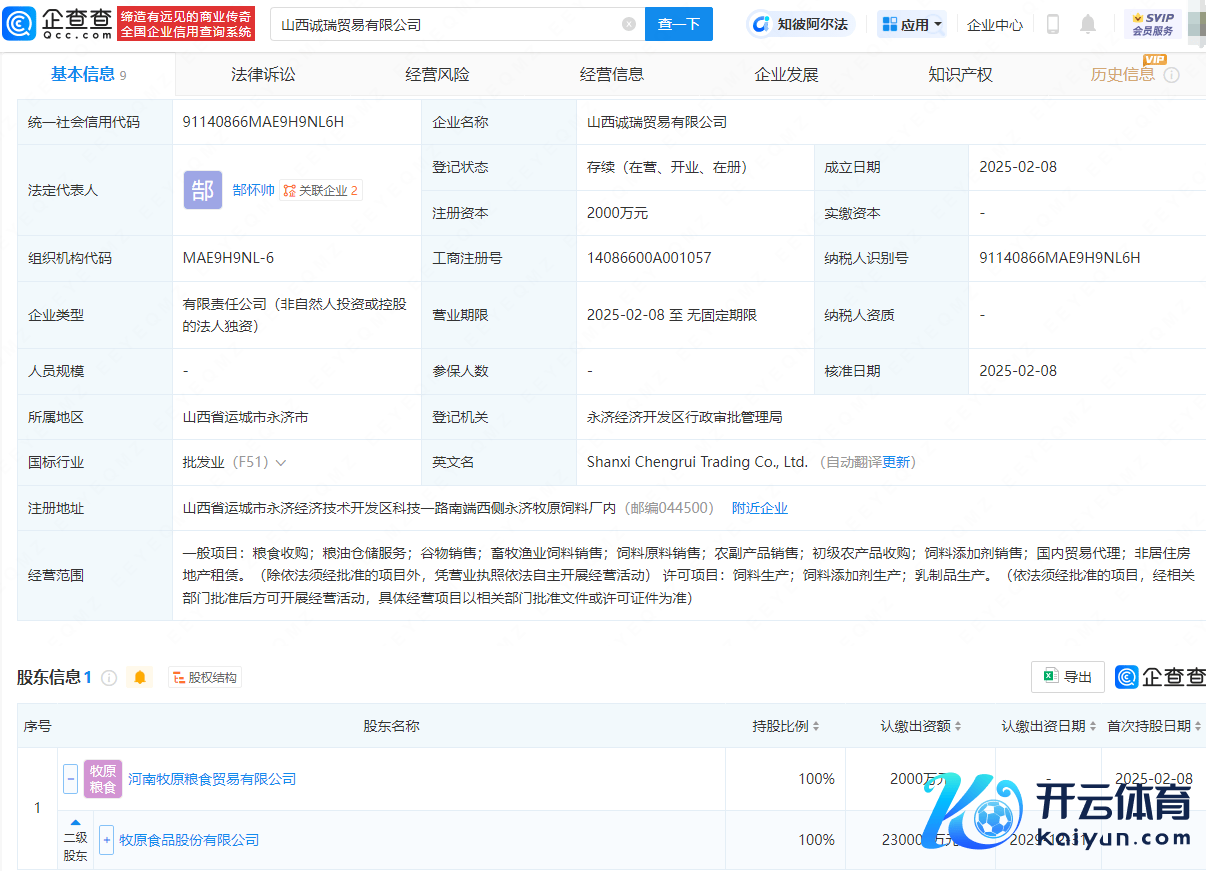Screen dimensions: 1206x871
Task: Open the 附近企业 link
Action: [x=759, y=508]
